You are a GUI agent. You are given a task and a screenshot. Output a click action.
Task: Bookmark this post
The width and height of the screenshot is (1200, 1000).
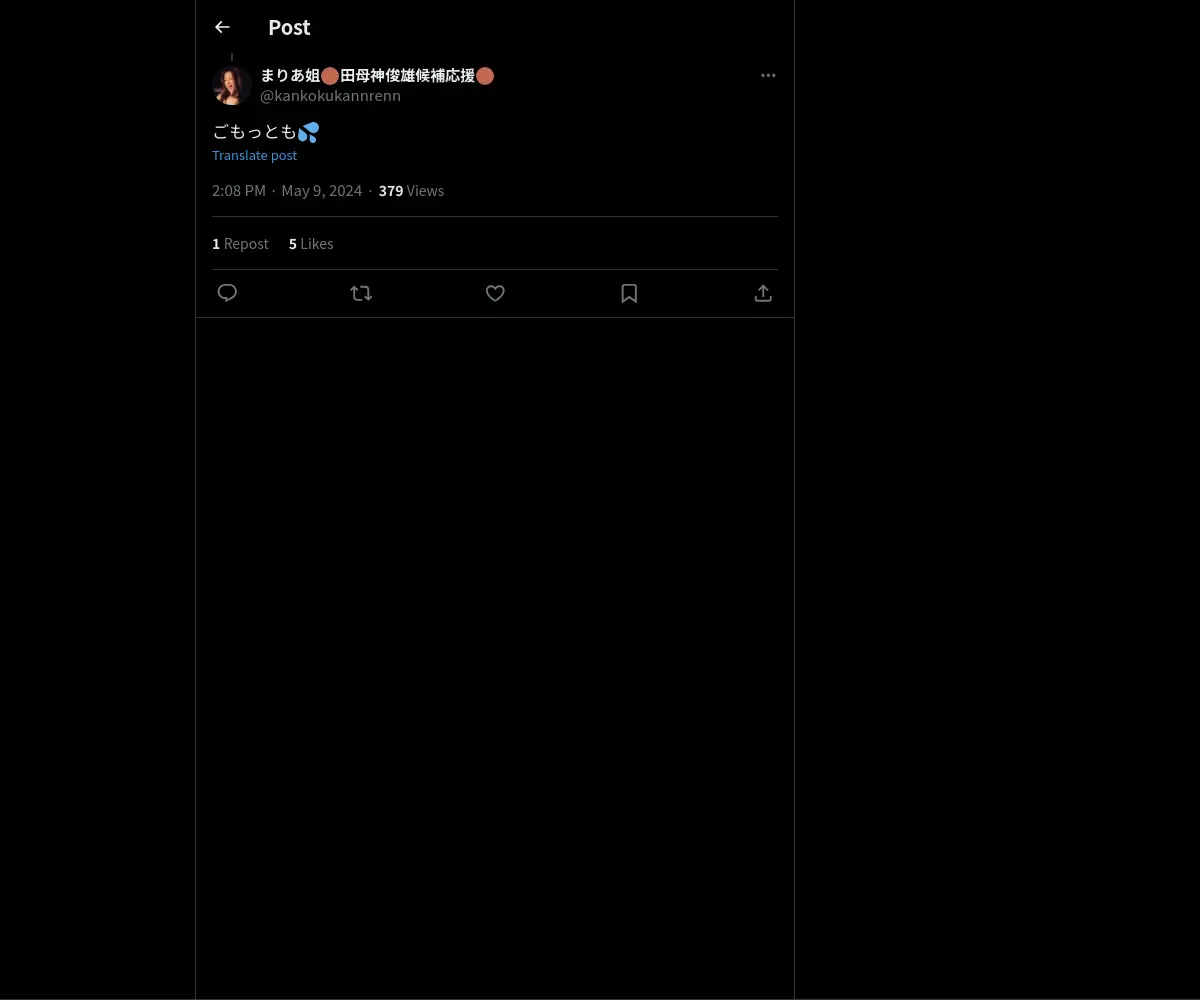(x=629, y=293)
